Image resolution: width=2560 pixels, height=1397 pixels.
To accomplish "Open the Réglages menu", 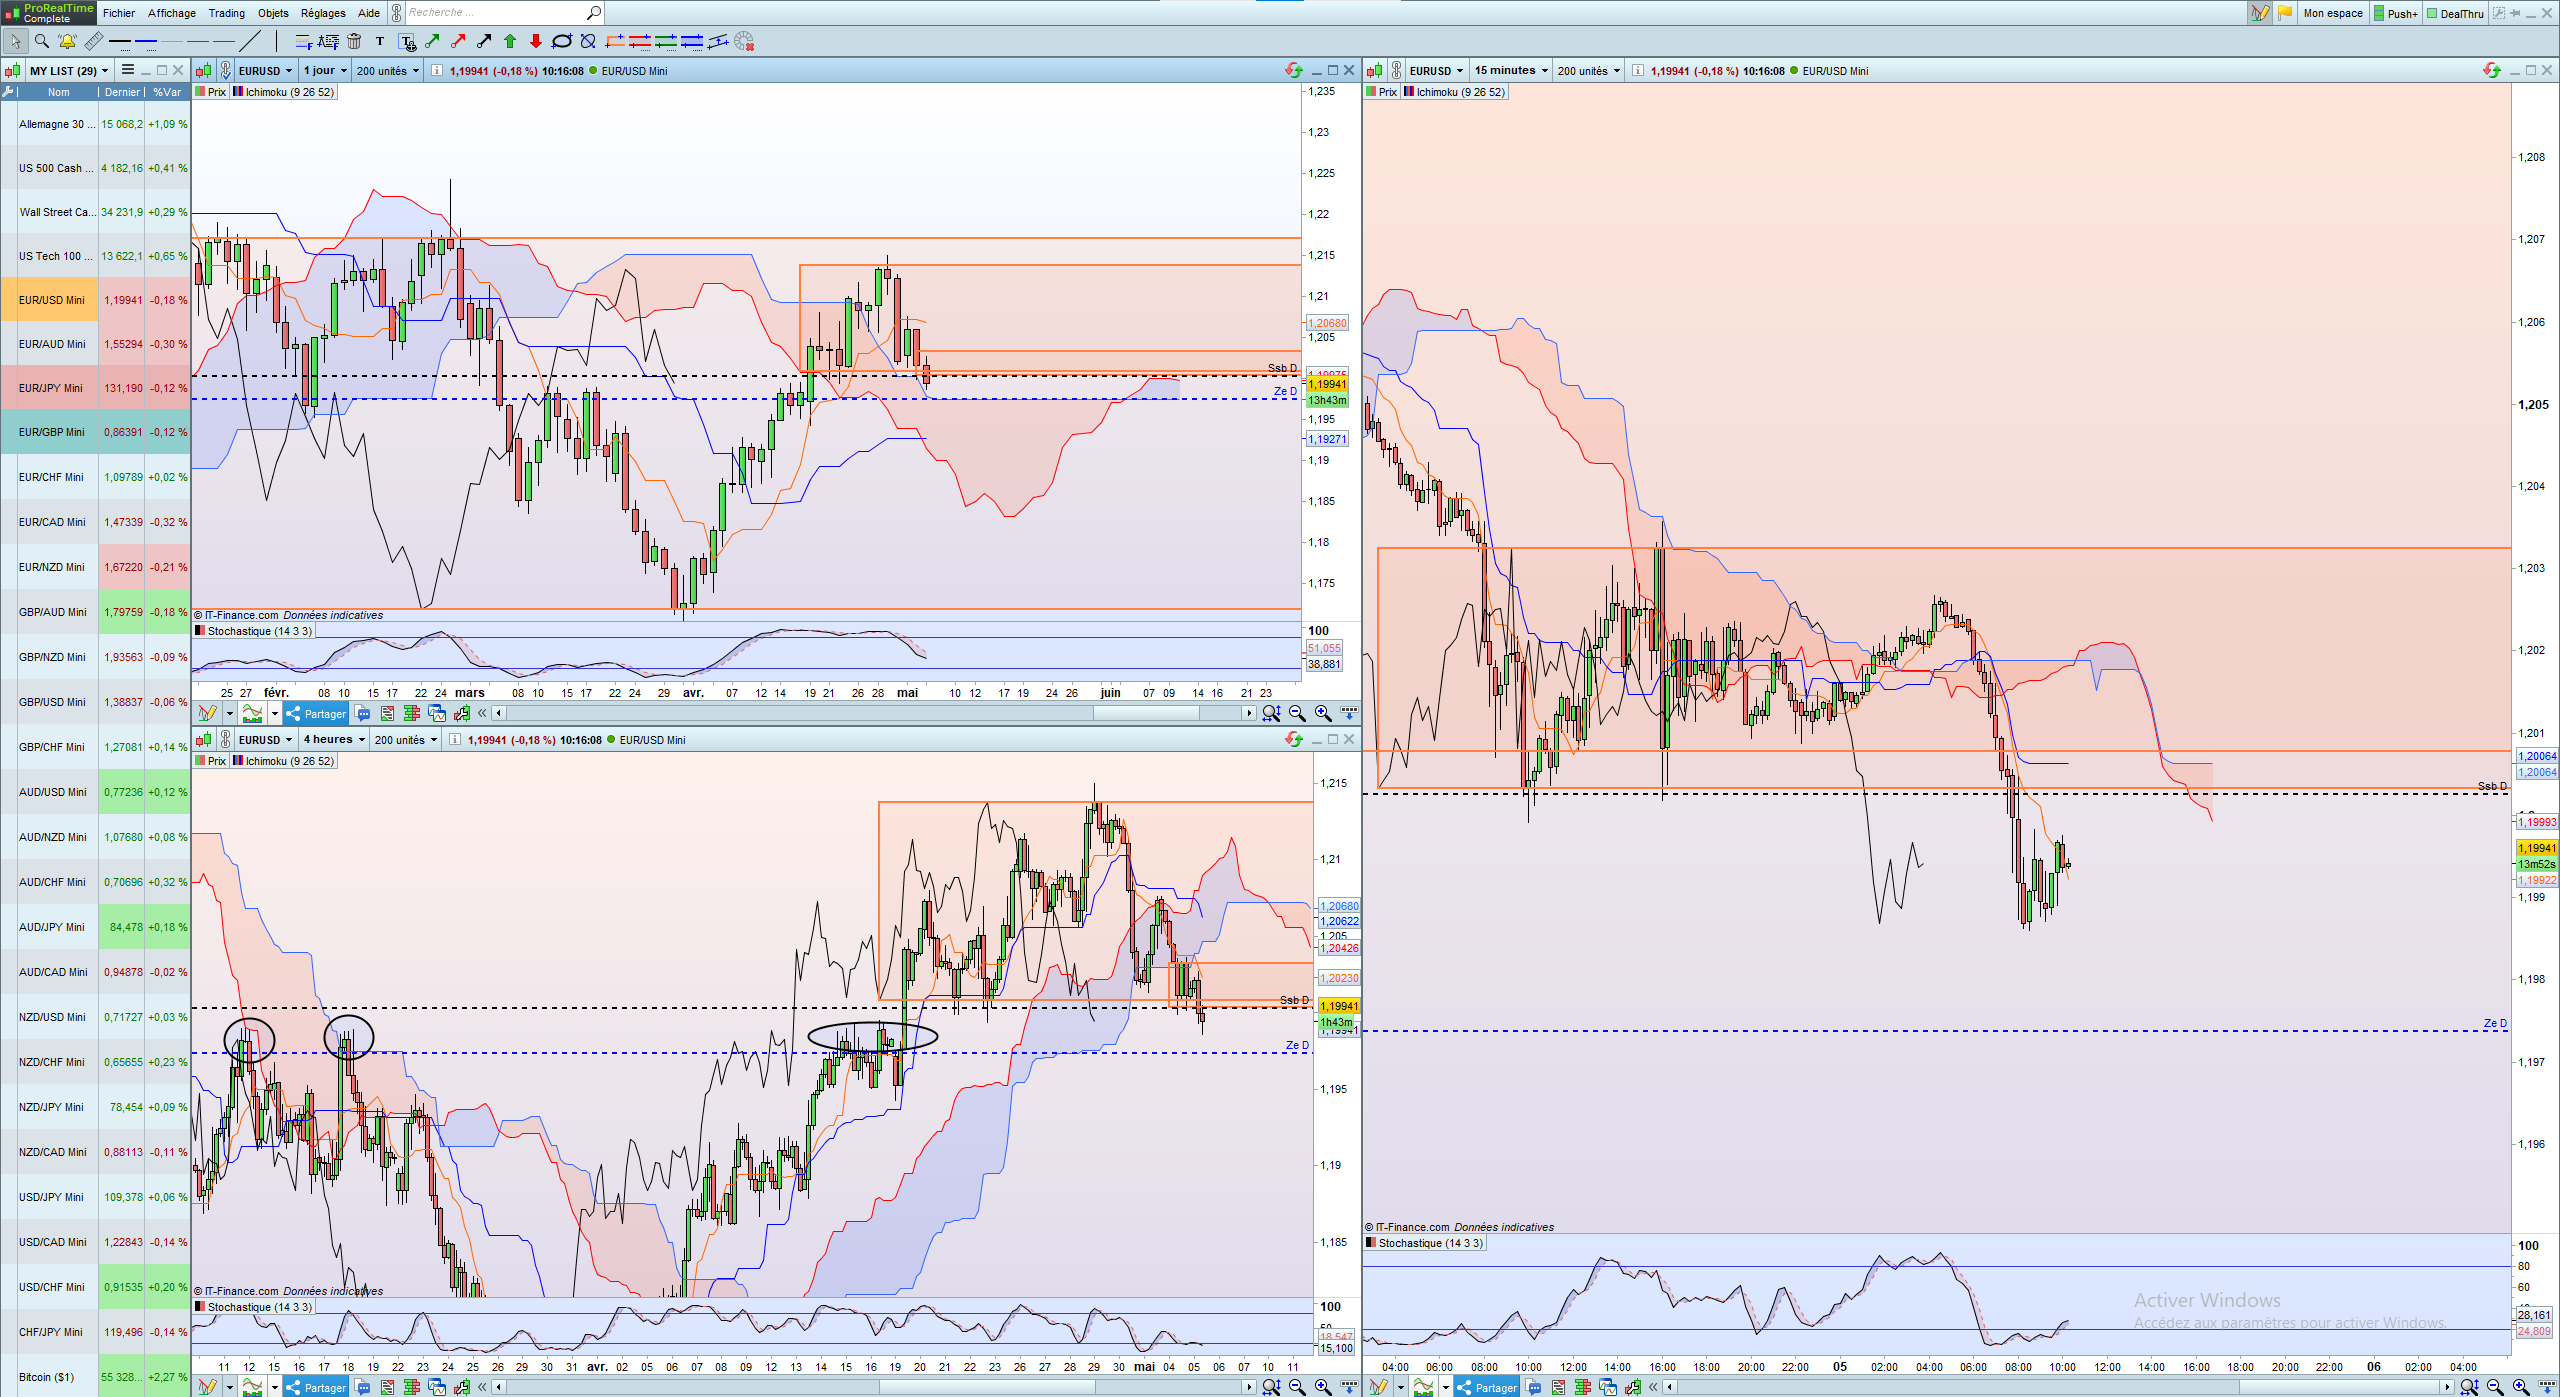I will (x=323, y=13).
